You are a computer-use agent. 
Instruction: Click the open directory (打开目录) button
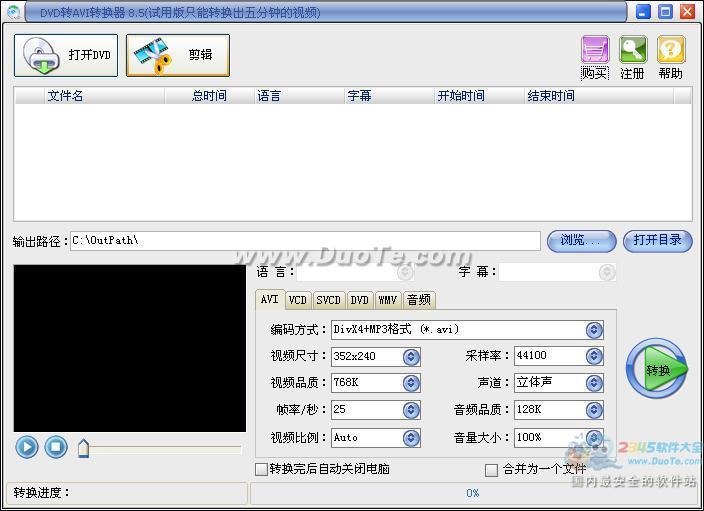[657, 241]
